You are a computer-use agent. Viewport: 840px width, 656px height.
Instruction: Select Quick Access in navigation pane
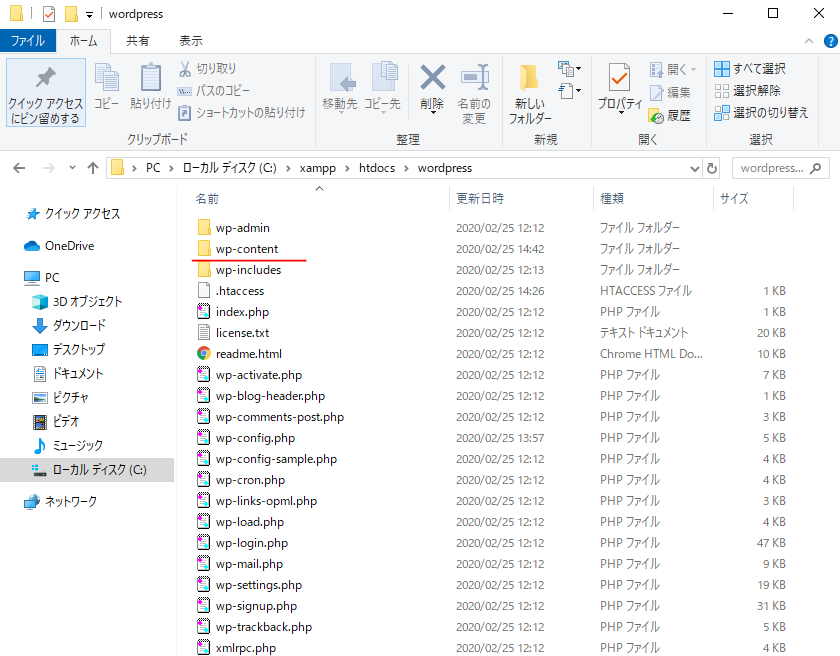pyautogui.click(x=73, y=214)
